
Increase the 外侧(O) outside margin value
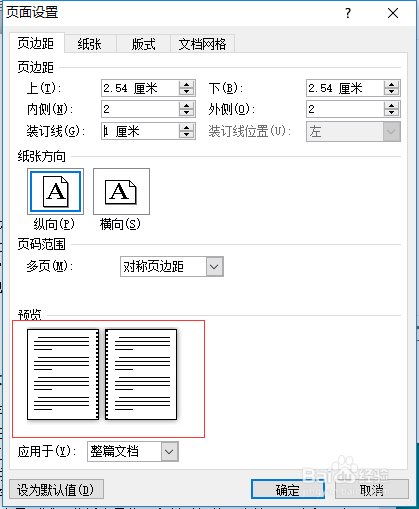392,105
